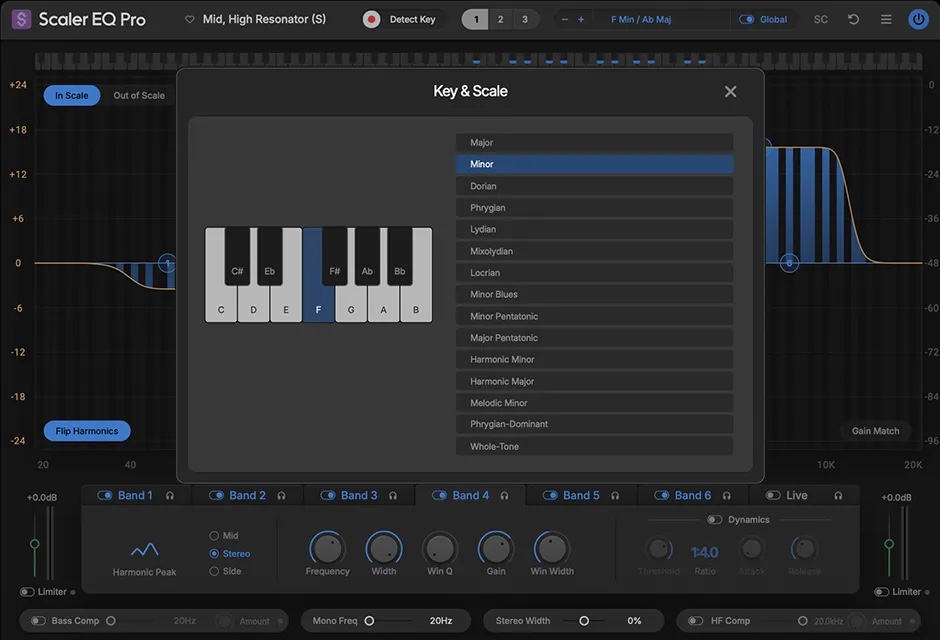Enable the left Limiter switch

click(27, 592)
